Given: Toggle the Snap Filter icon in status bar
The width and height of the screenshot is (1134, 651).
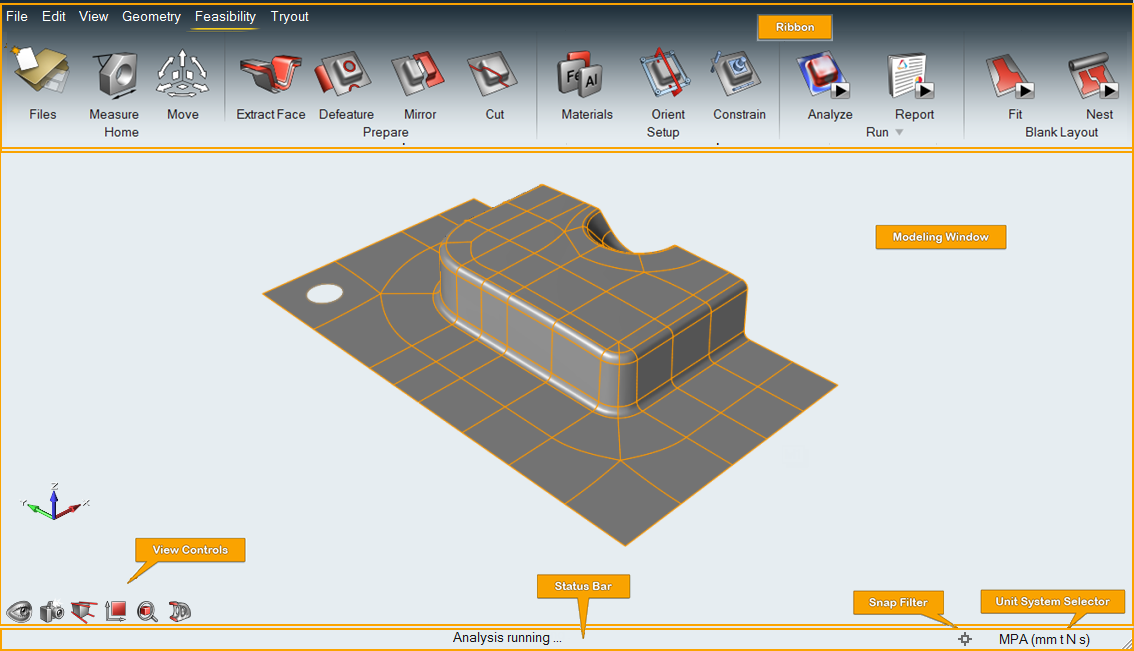Looking at the screenshot, I should click(964, 639).
